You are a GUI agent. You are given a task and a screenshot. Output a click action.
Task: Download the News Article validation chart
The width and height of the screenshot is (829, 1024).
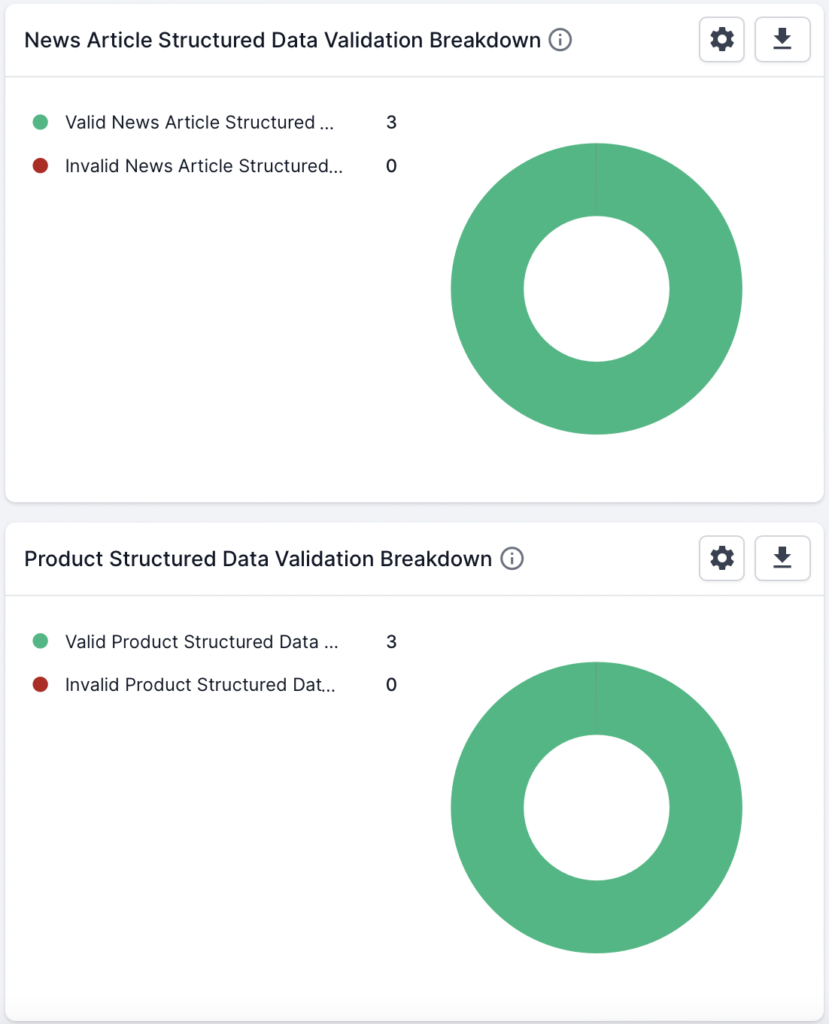point(782,40)
